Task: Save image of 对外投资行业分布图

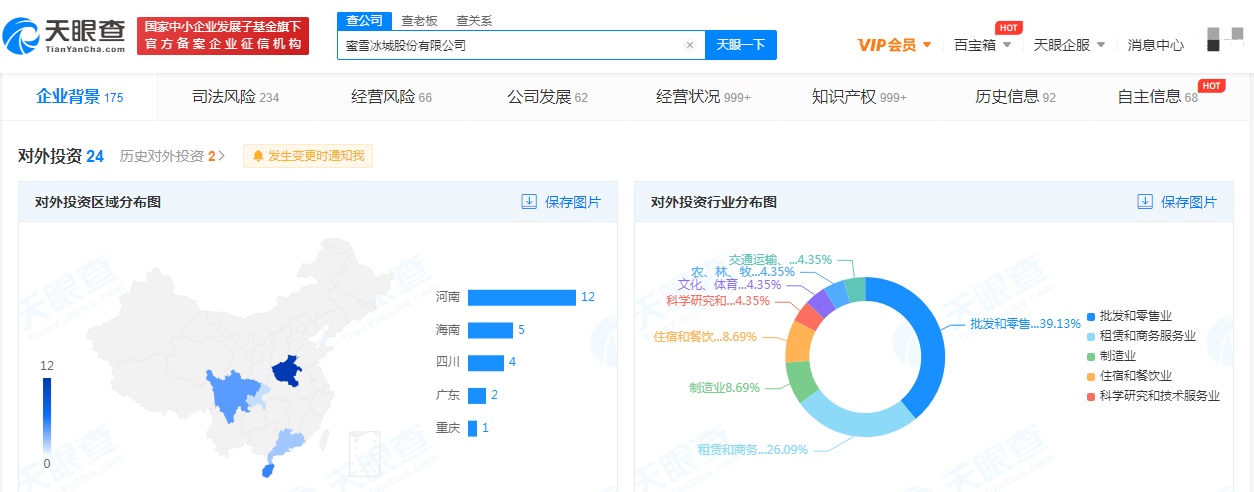Action: click(x=1177, y=202)
